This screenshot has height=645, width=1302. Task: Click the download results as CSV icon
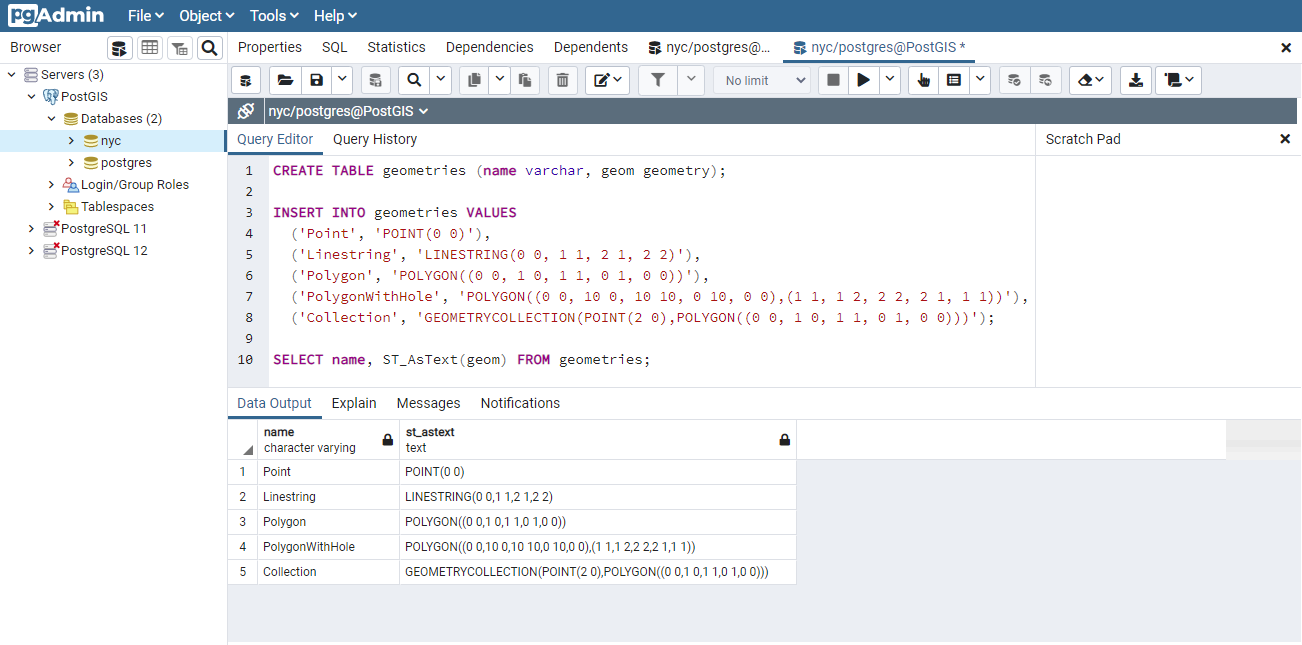pyautogui.click(x=1135, y=81)
